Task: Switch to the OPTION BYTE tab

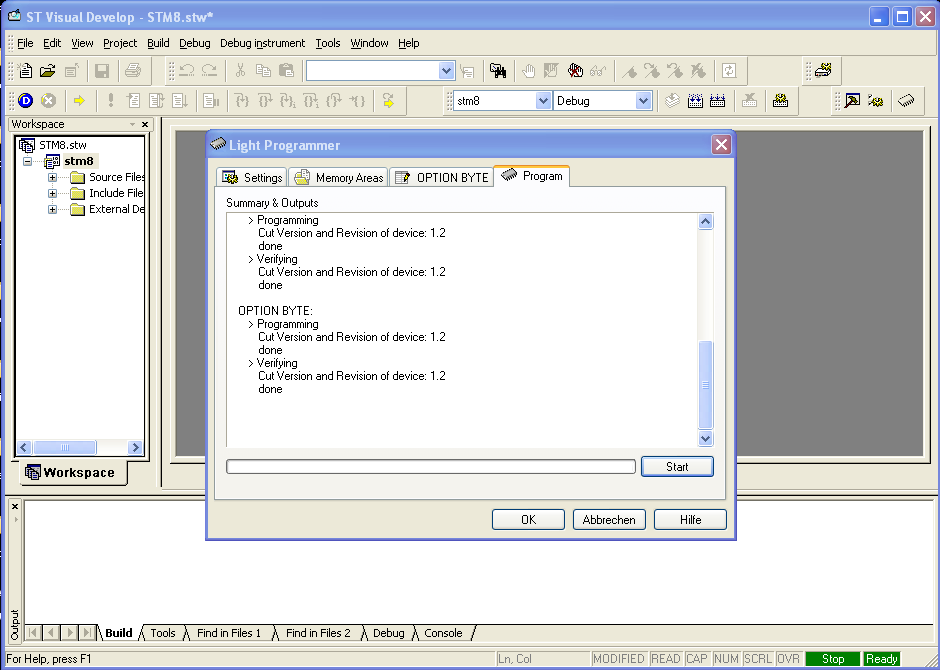Action: 441,177
